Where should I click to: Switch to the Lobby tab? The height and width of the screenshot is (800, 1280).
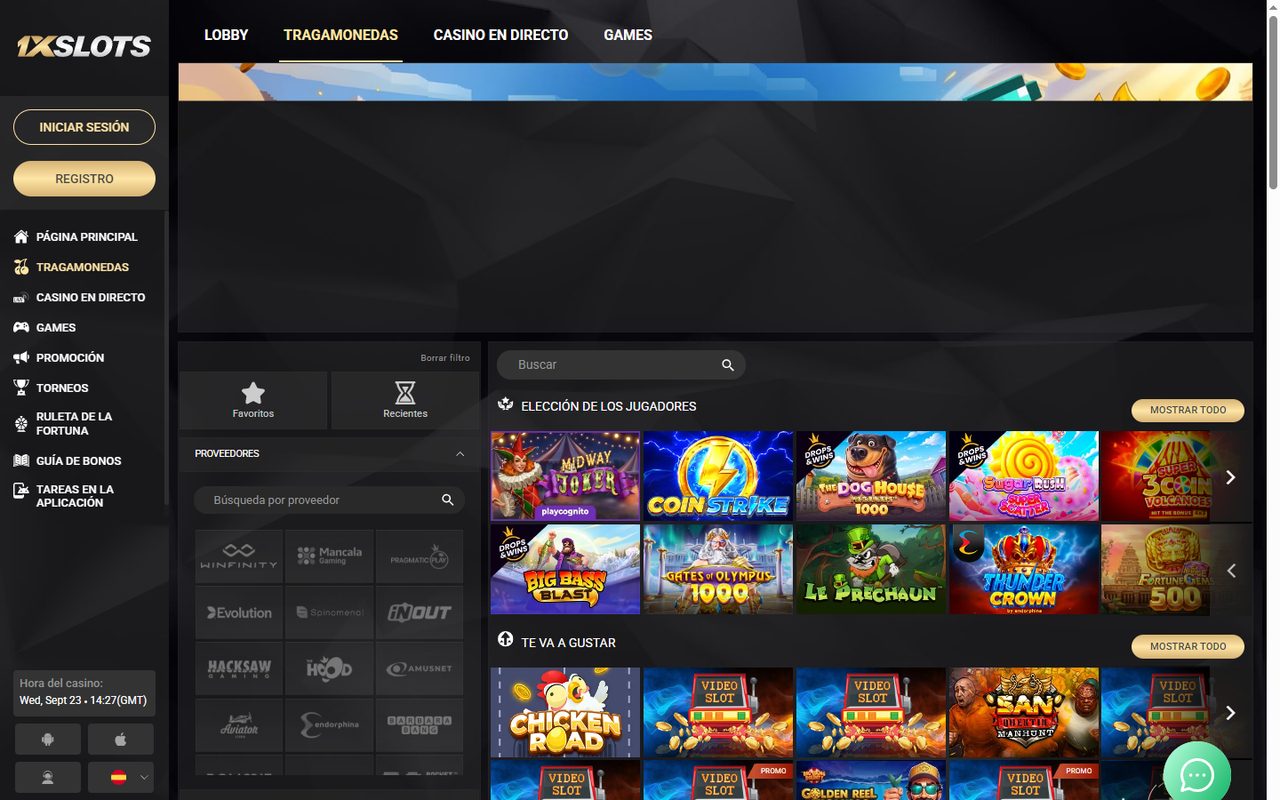[x=226, y=35]
